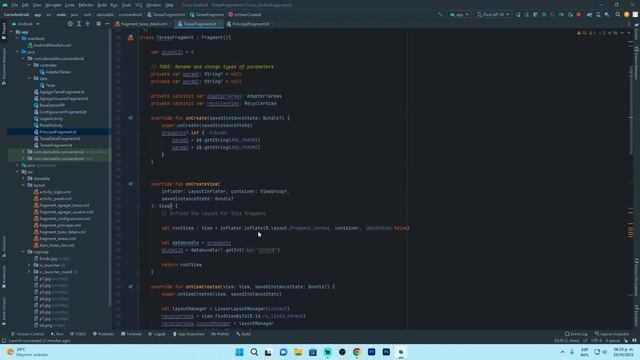
Task: Open Chrome from the taskbar
Action: click(357, 352)
